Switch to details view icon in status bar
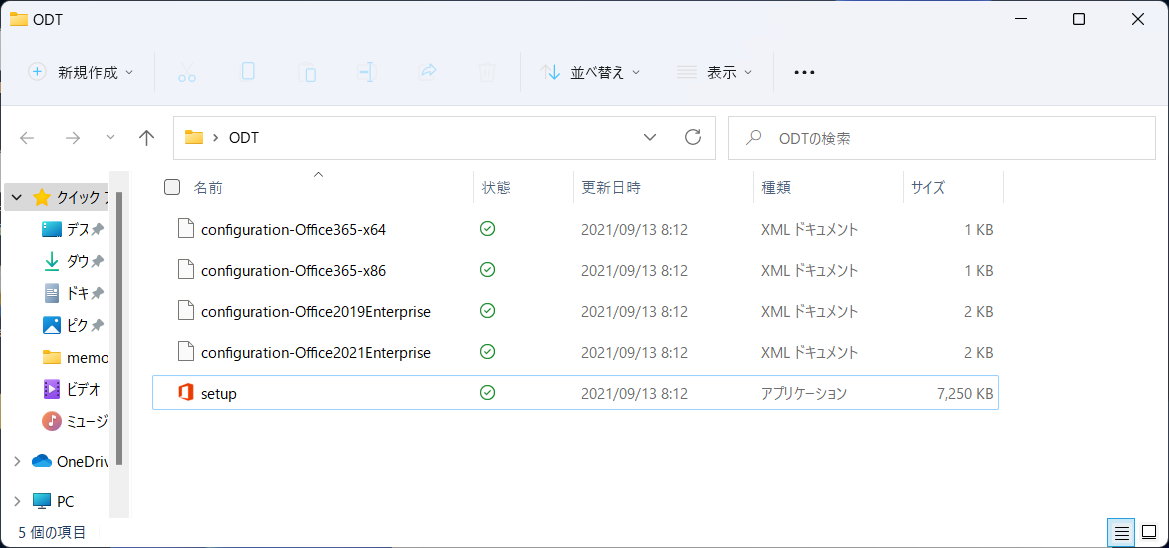1169x548 pixels. coord(1121,532)
